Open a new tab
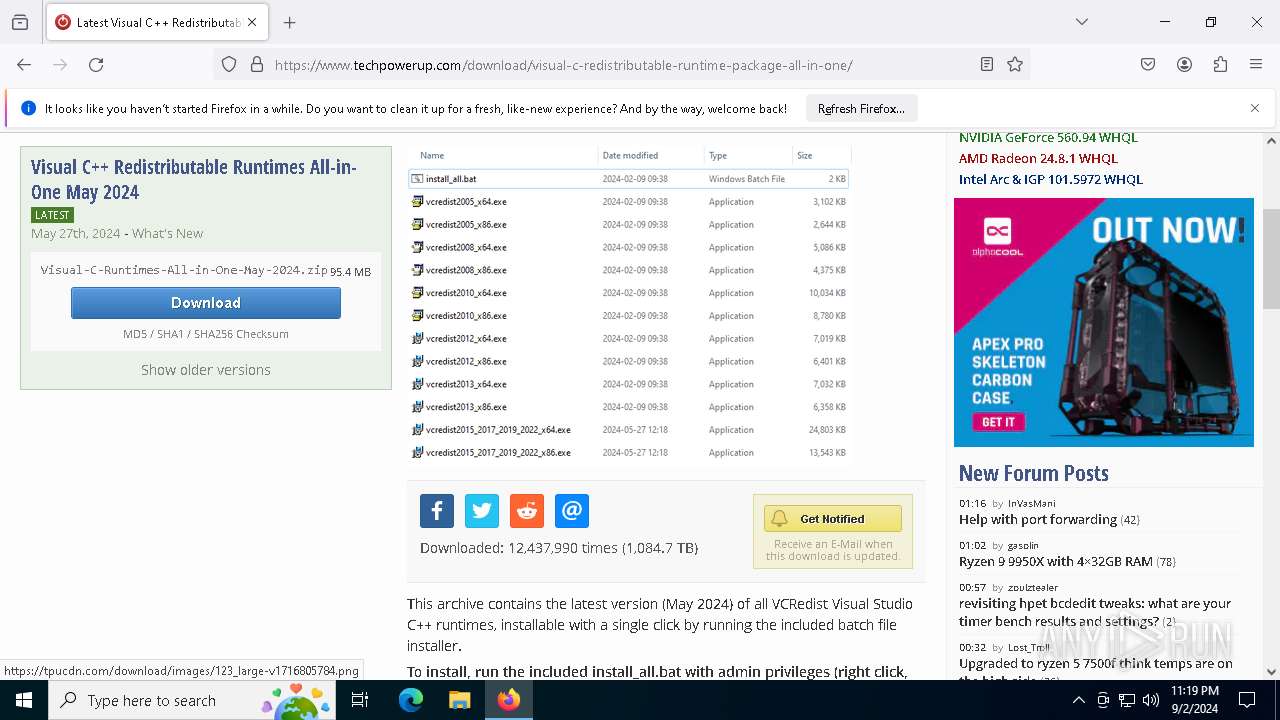The height and width of the screenshot is (720, 1280). click(x=290, y=22)
